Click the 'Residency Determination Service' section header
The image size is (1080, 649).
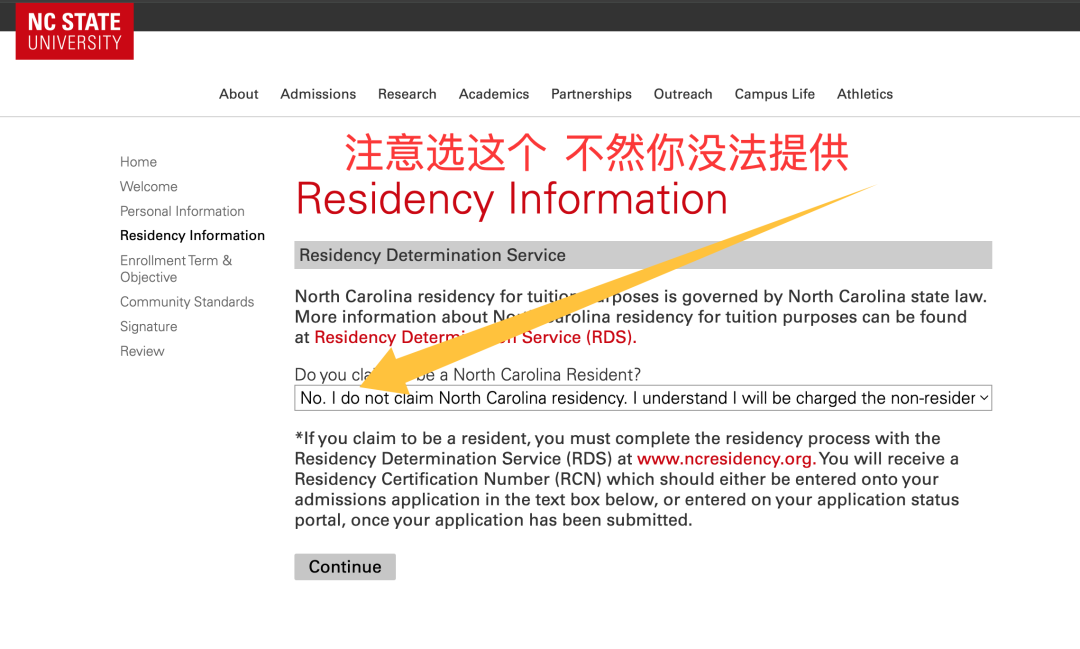point(643,255)
